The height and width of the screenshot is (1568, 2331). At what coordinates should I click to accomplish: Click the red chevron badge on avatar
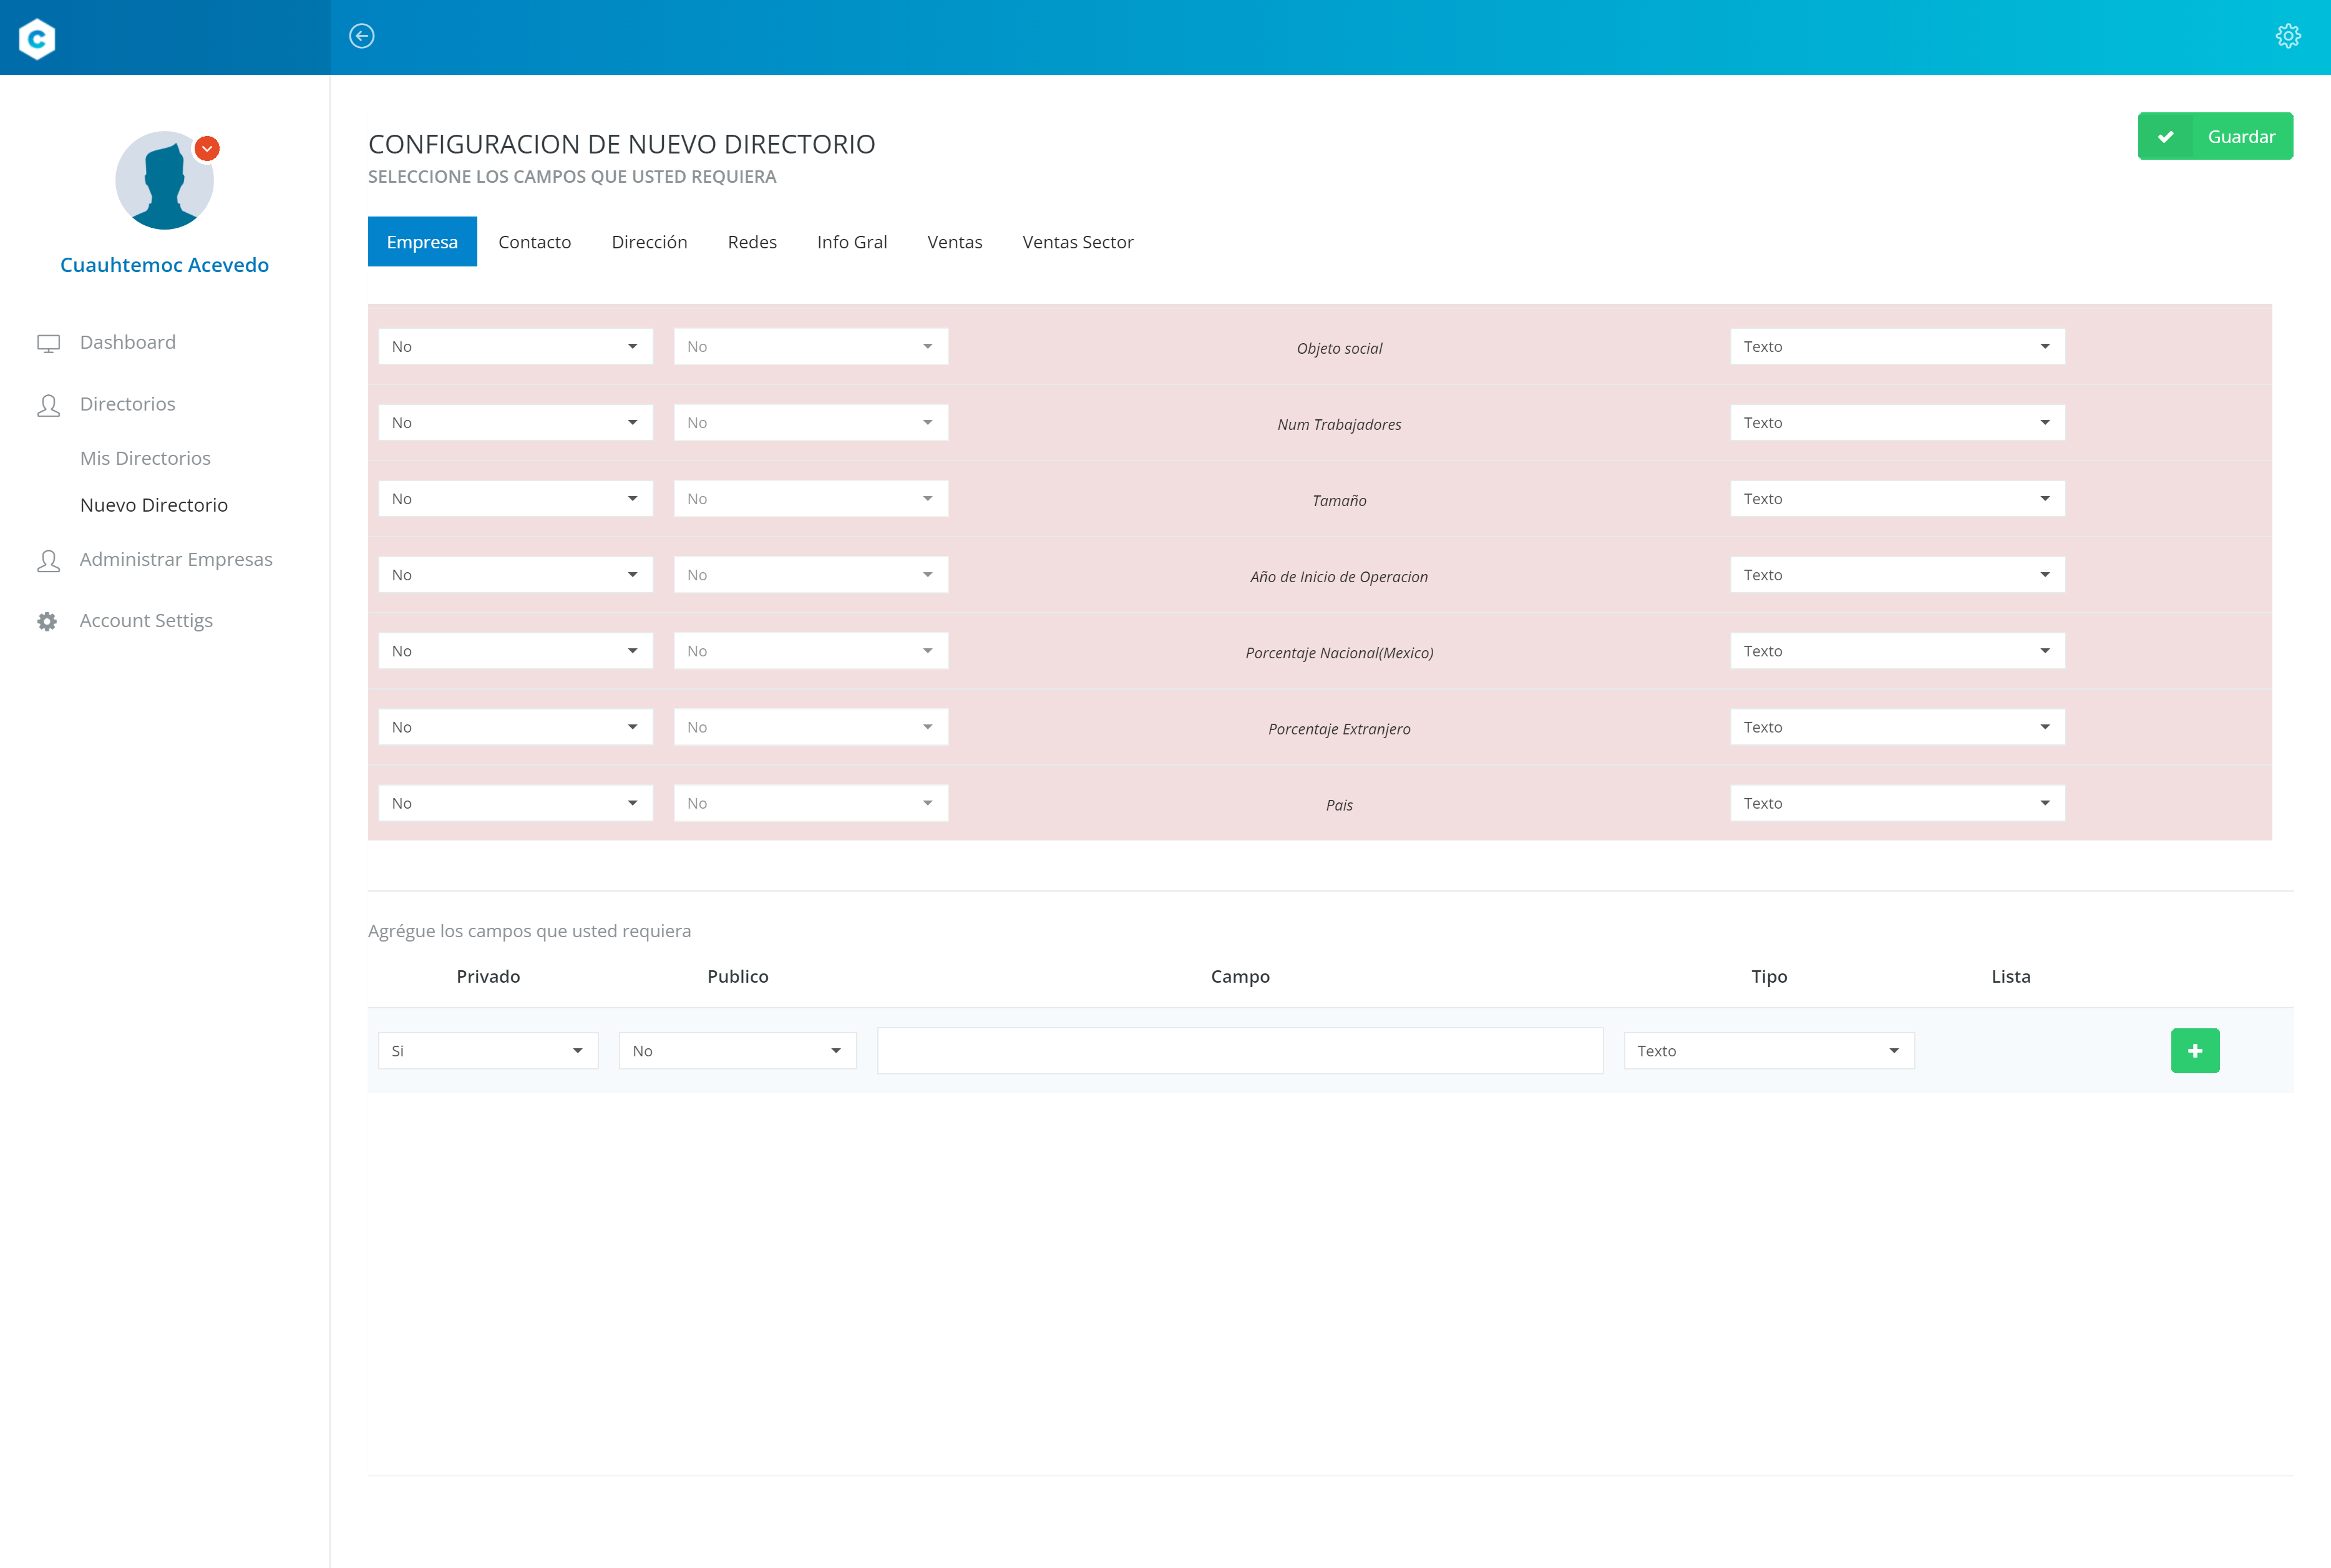coord(207,149)
